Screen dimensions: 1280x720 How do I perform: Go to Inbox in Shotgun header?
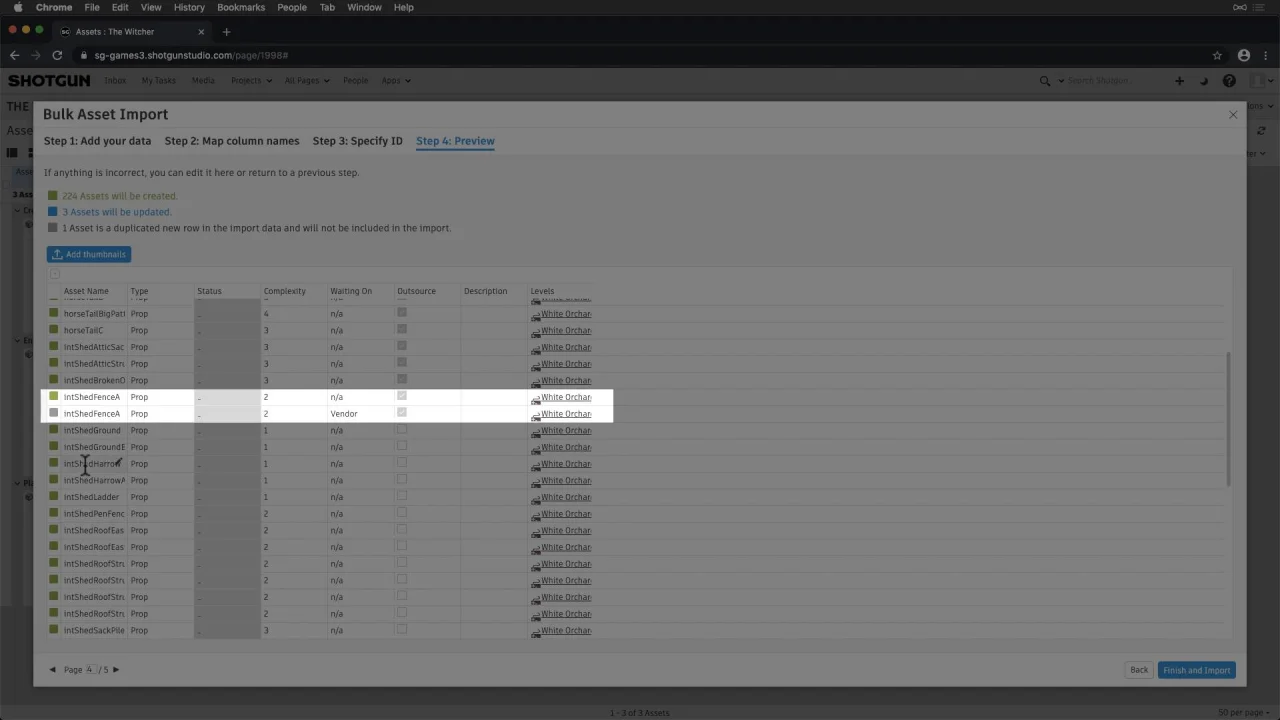(x=115, y=81)
